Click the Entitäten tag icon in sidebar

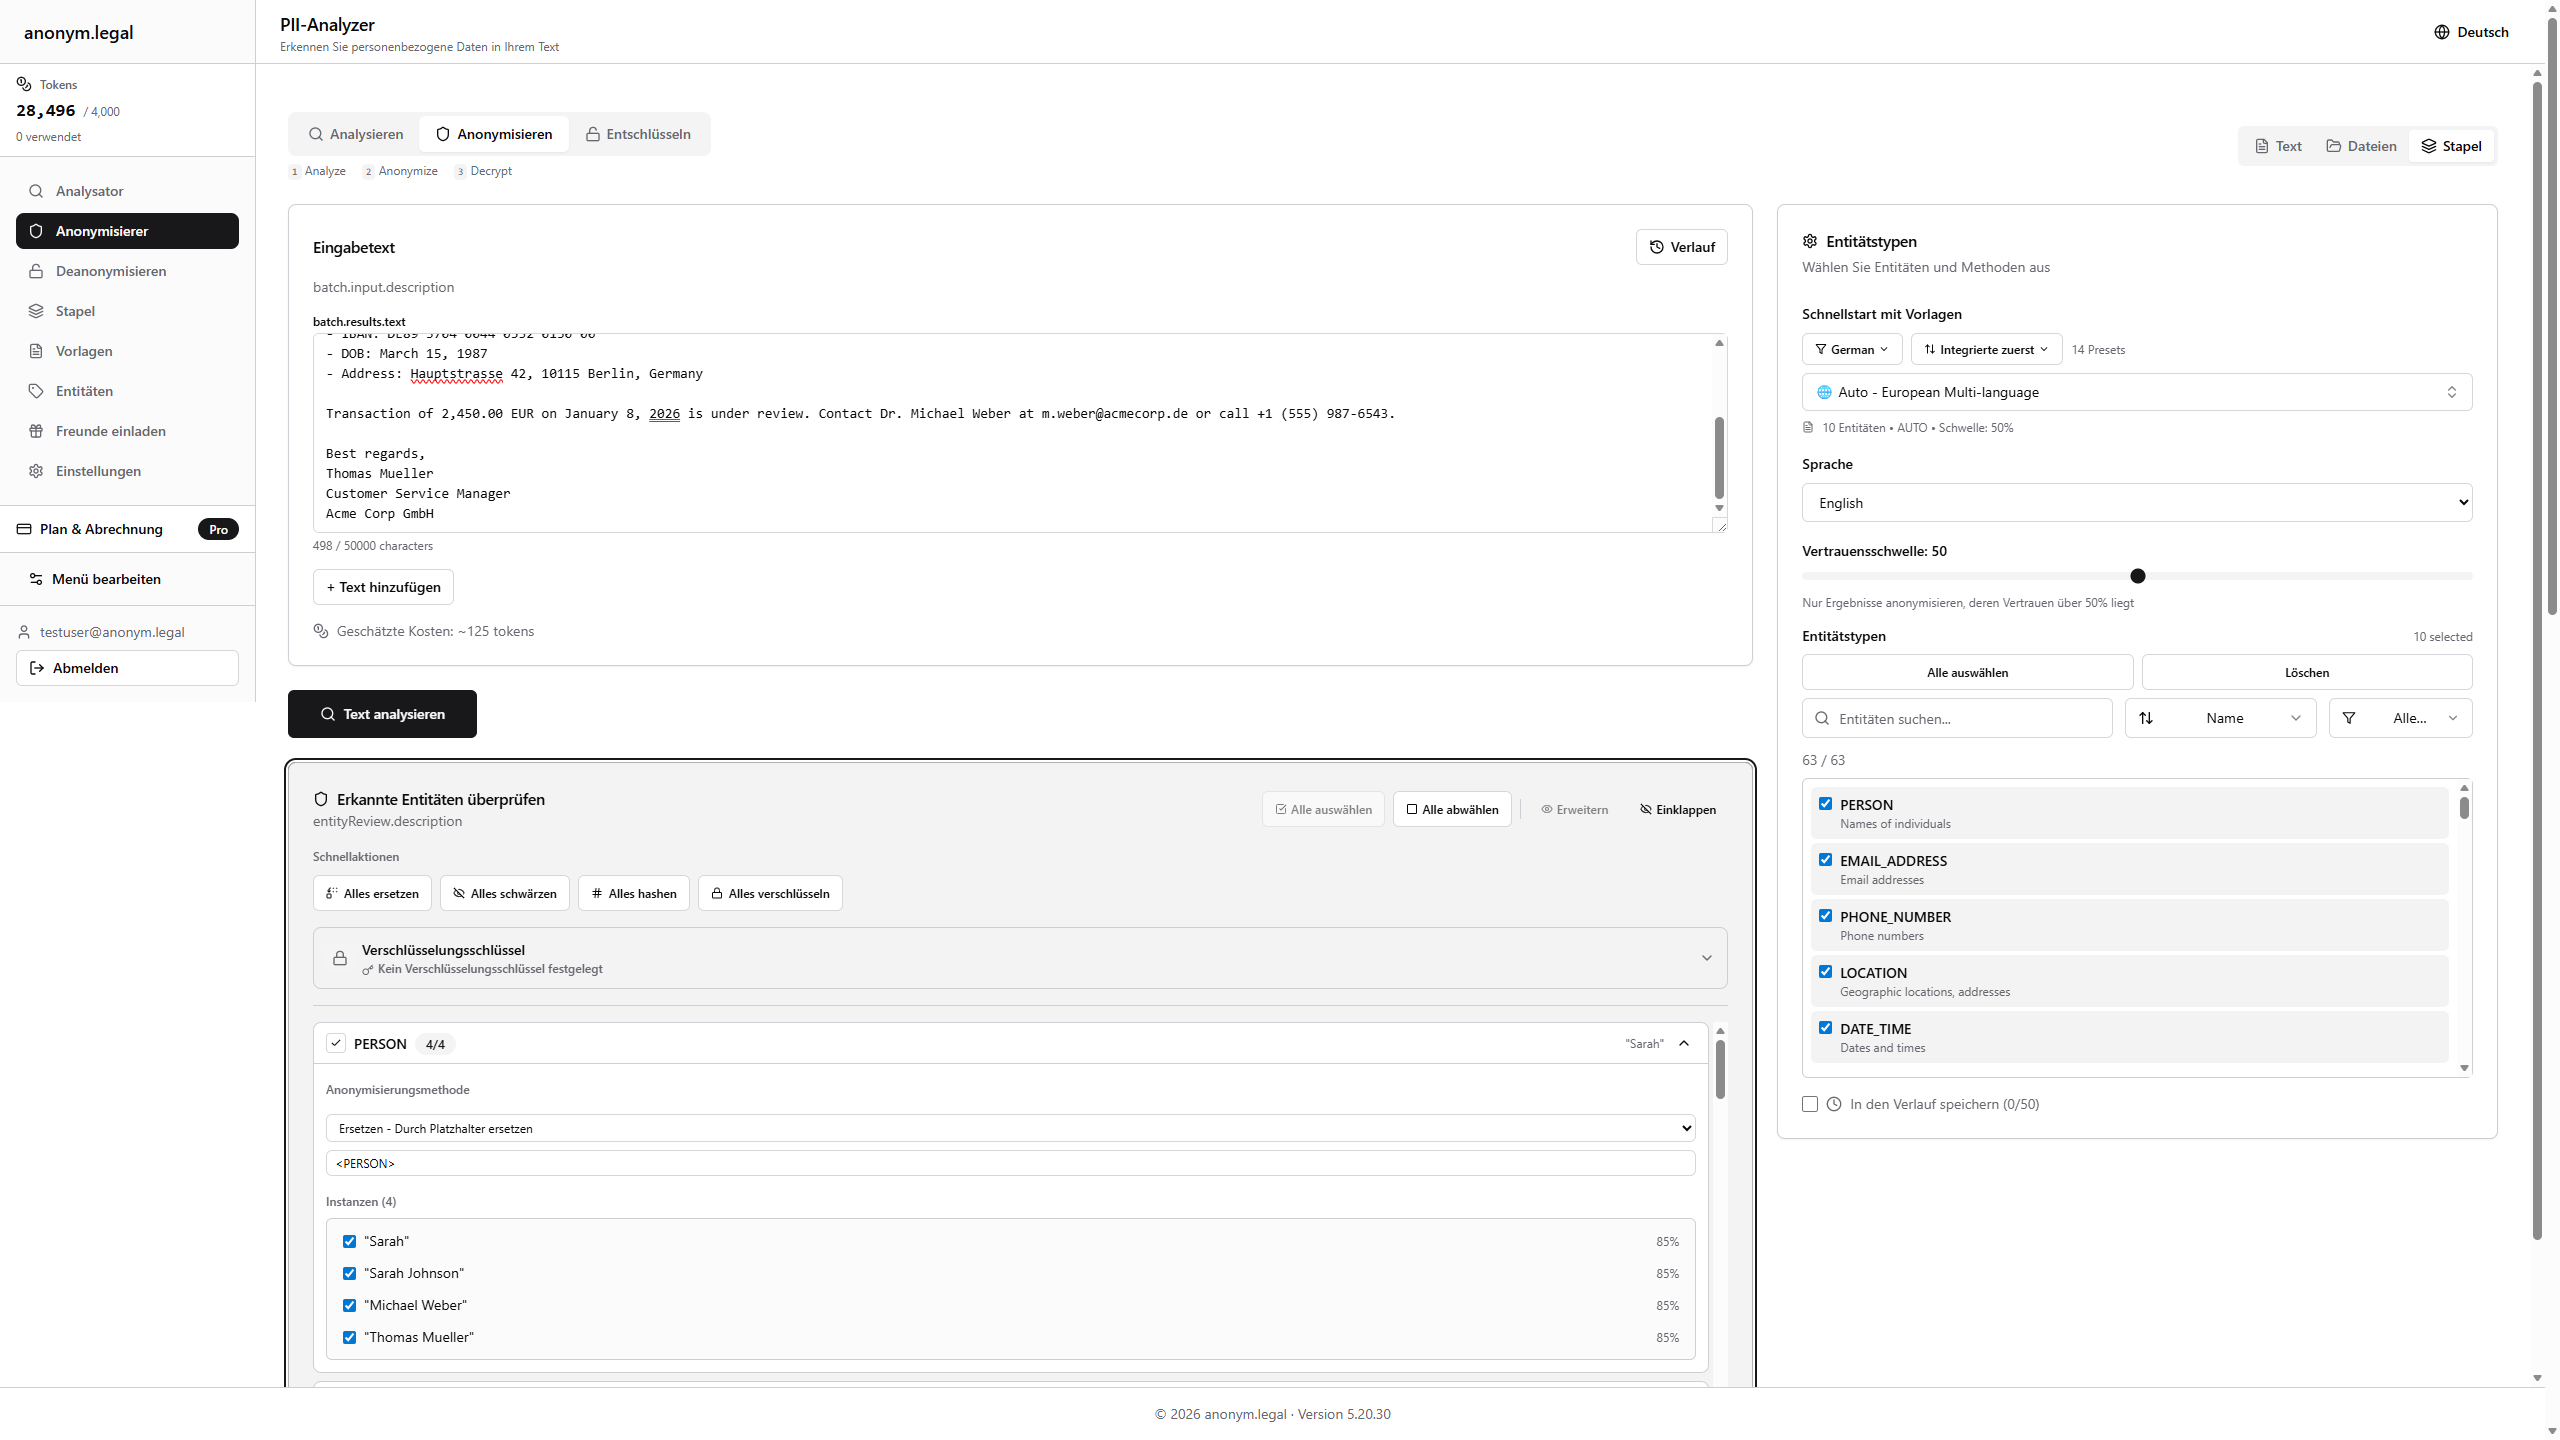(x=36, y=391)
